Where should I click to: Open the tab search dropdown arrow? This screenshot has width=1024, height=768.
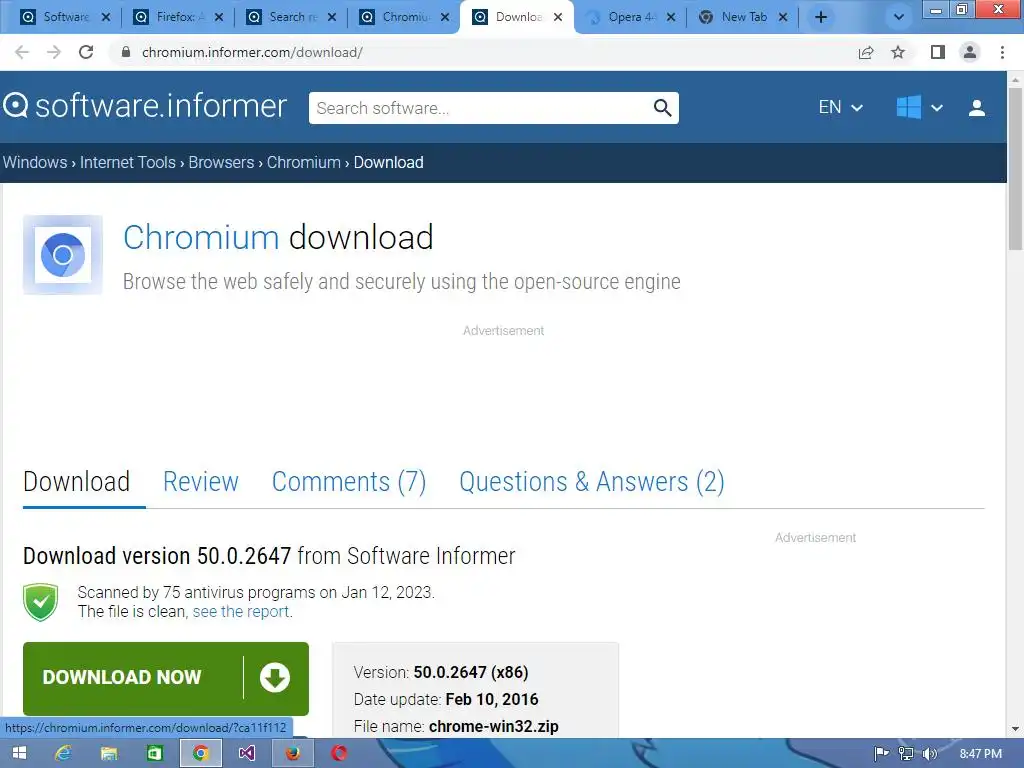pyautogui.click(x=899, y=17)
